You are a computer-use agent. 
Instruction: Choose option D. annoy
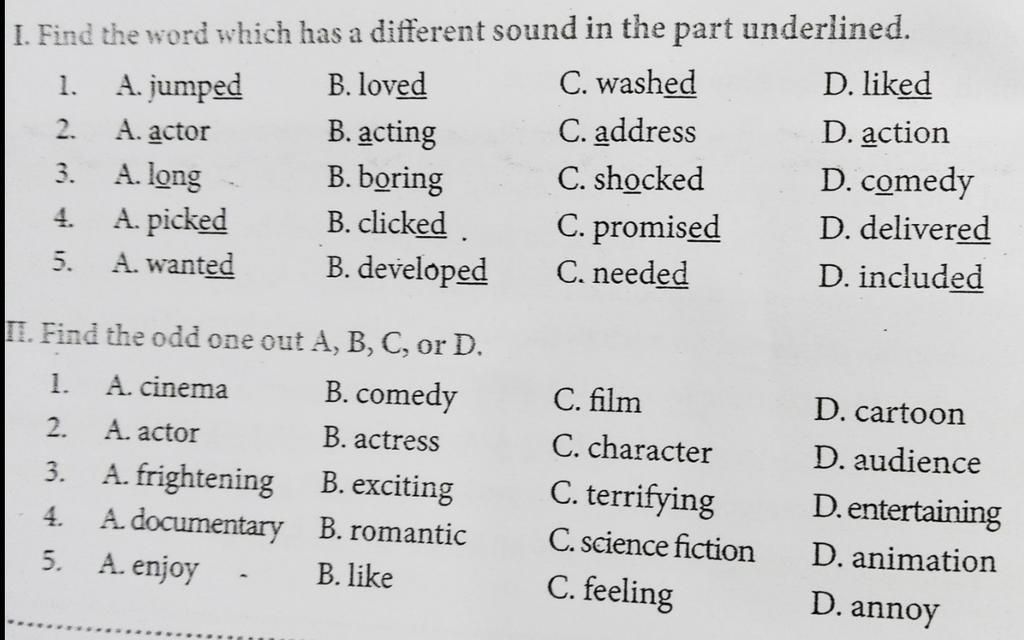point(874,608)
